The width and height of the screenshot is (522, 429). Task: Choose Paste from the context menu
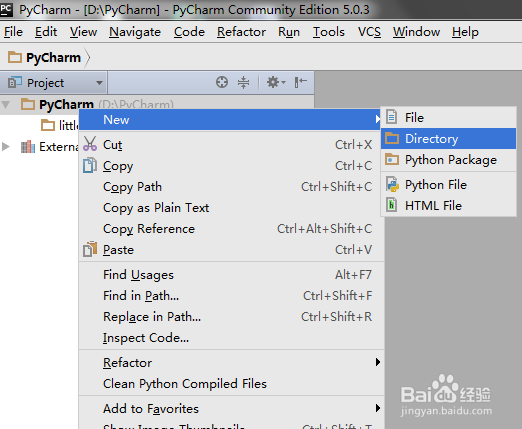click(x=231, y=250)
